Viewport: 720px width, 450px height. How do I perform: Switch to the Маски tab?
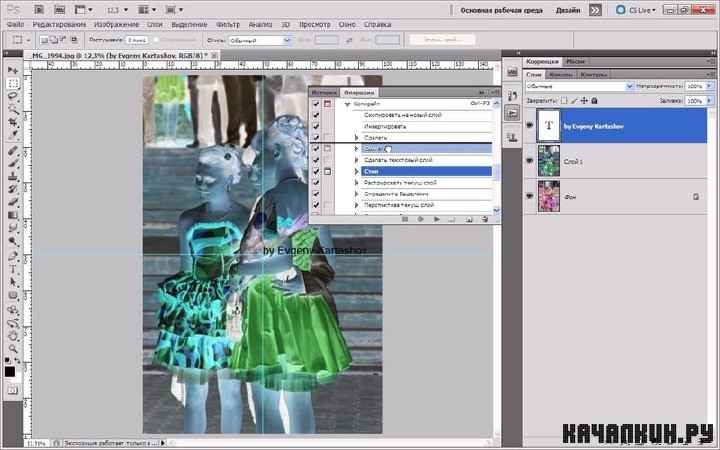[x=575, y=61]
